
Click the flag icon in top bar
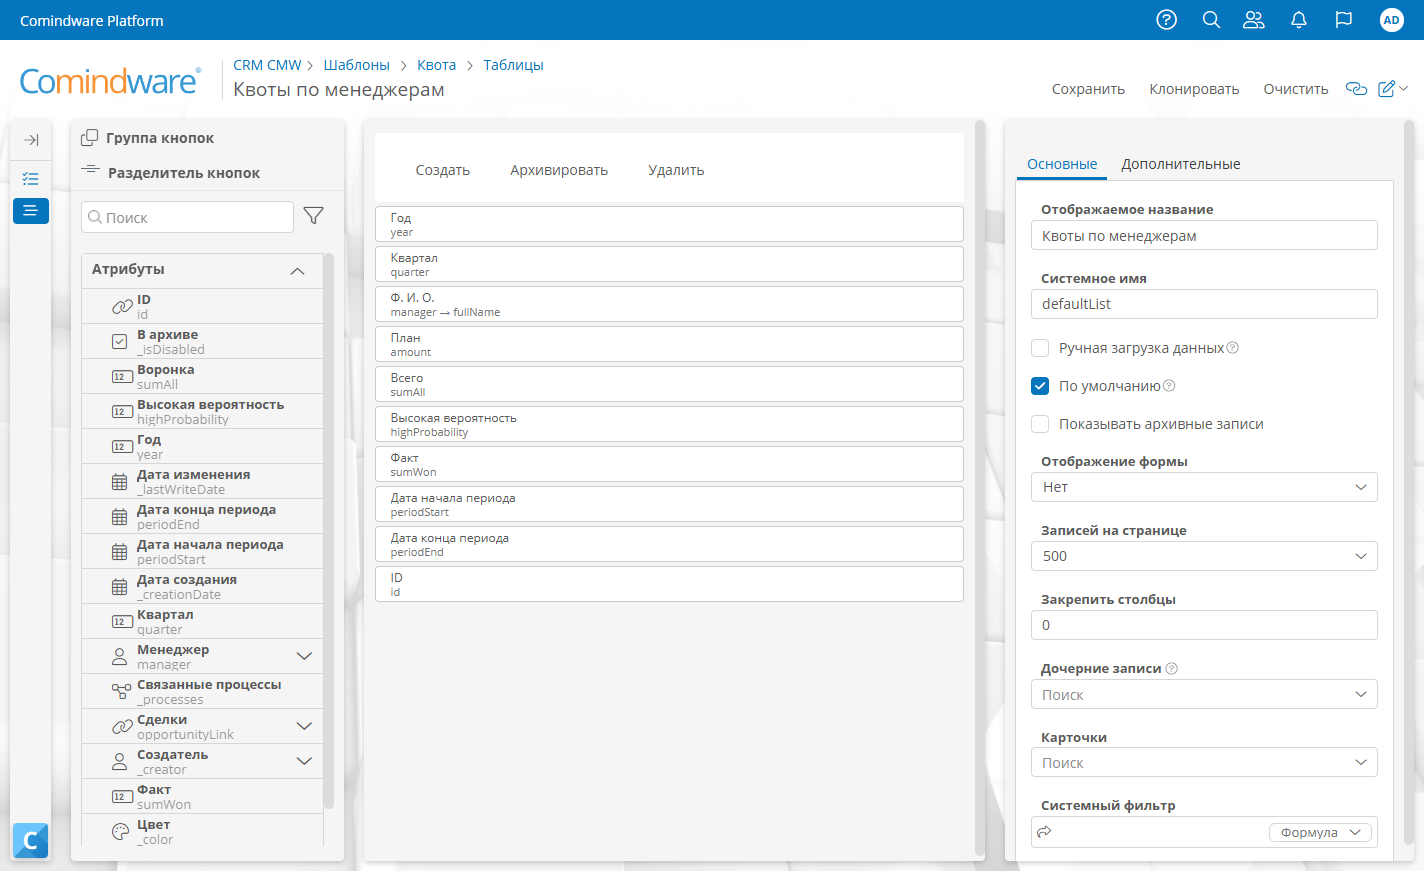(x=1344, y=20)
